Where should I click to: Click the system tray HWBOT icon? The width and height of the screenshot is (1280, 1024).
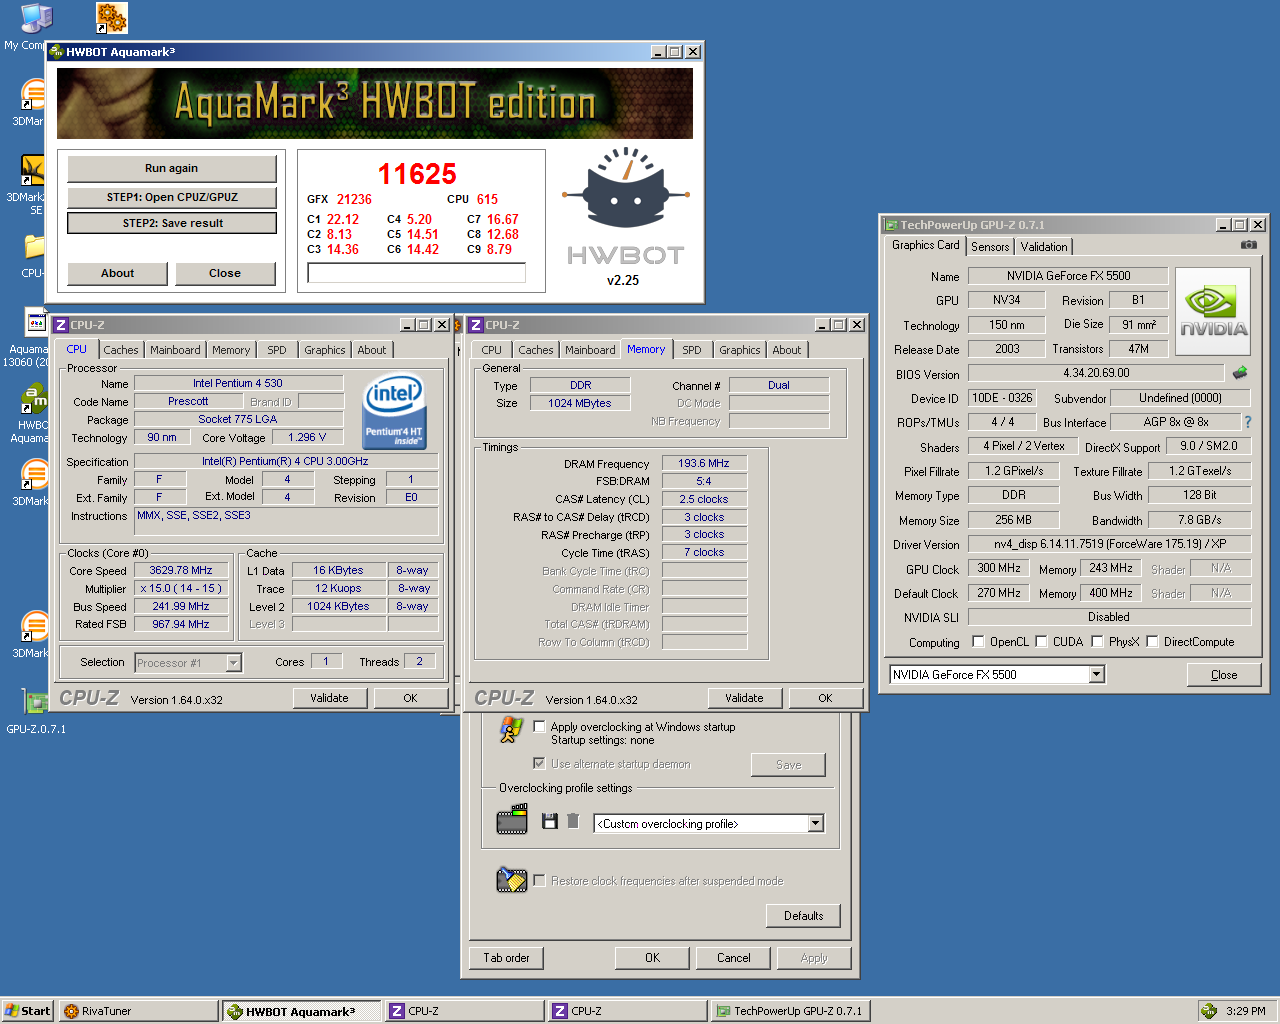[x=1208, y=1011]
